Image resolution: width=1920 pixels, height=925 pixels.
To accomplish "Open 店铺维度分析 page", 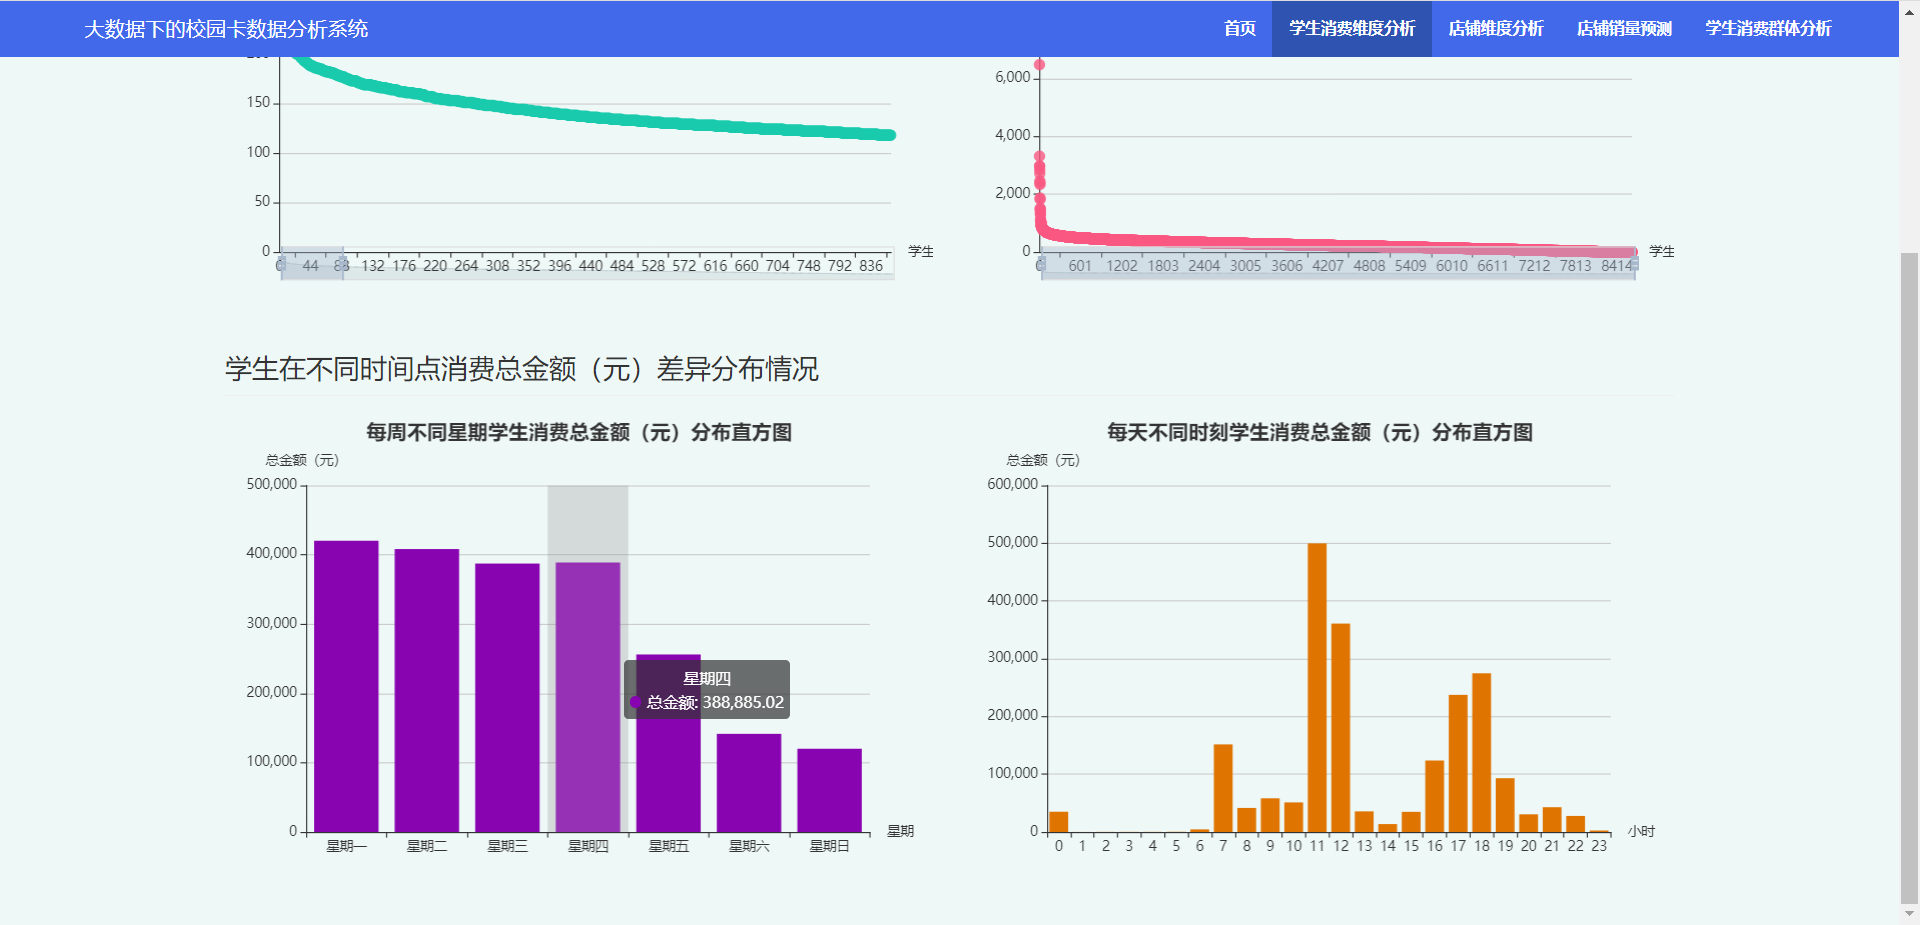I will [1495, 28].
